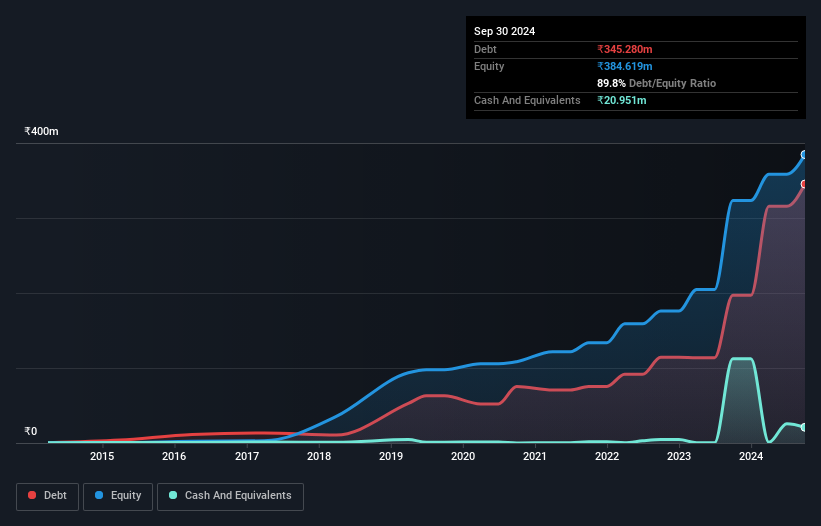This screenshot has width=821, height=526.
Task: Click the ₹384.619m equity value
Action: coord(625,66)
